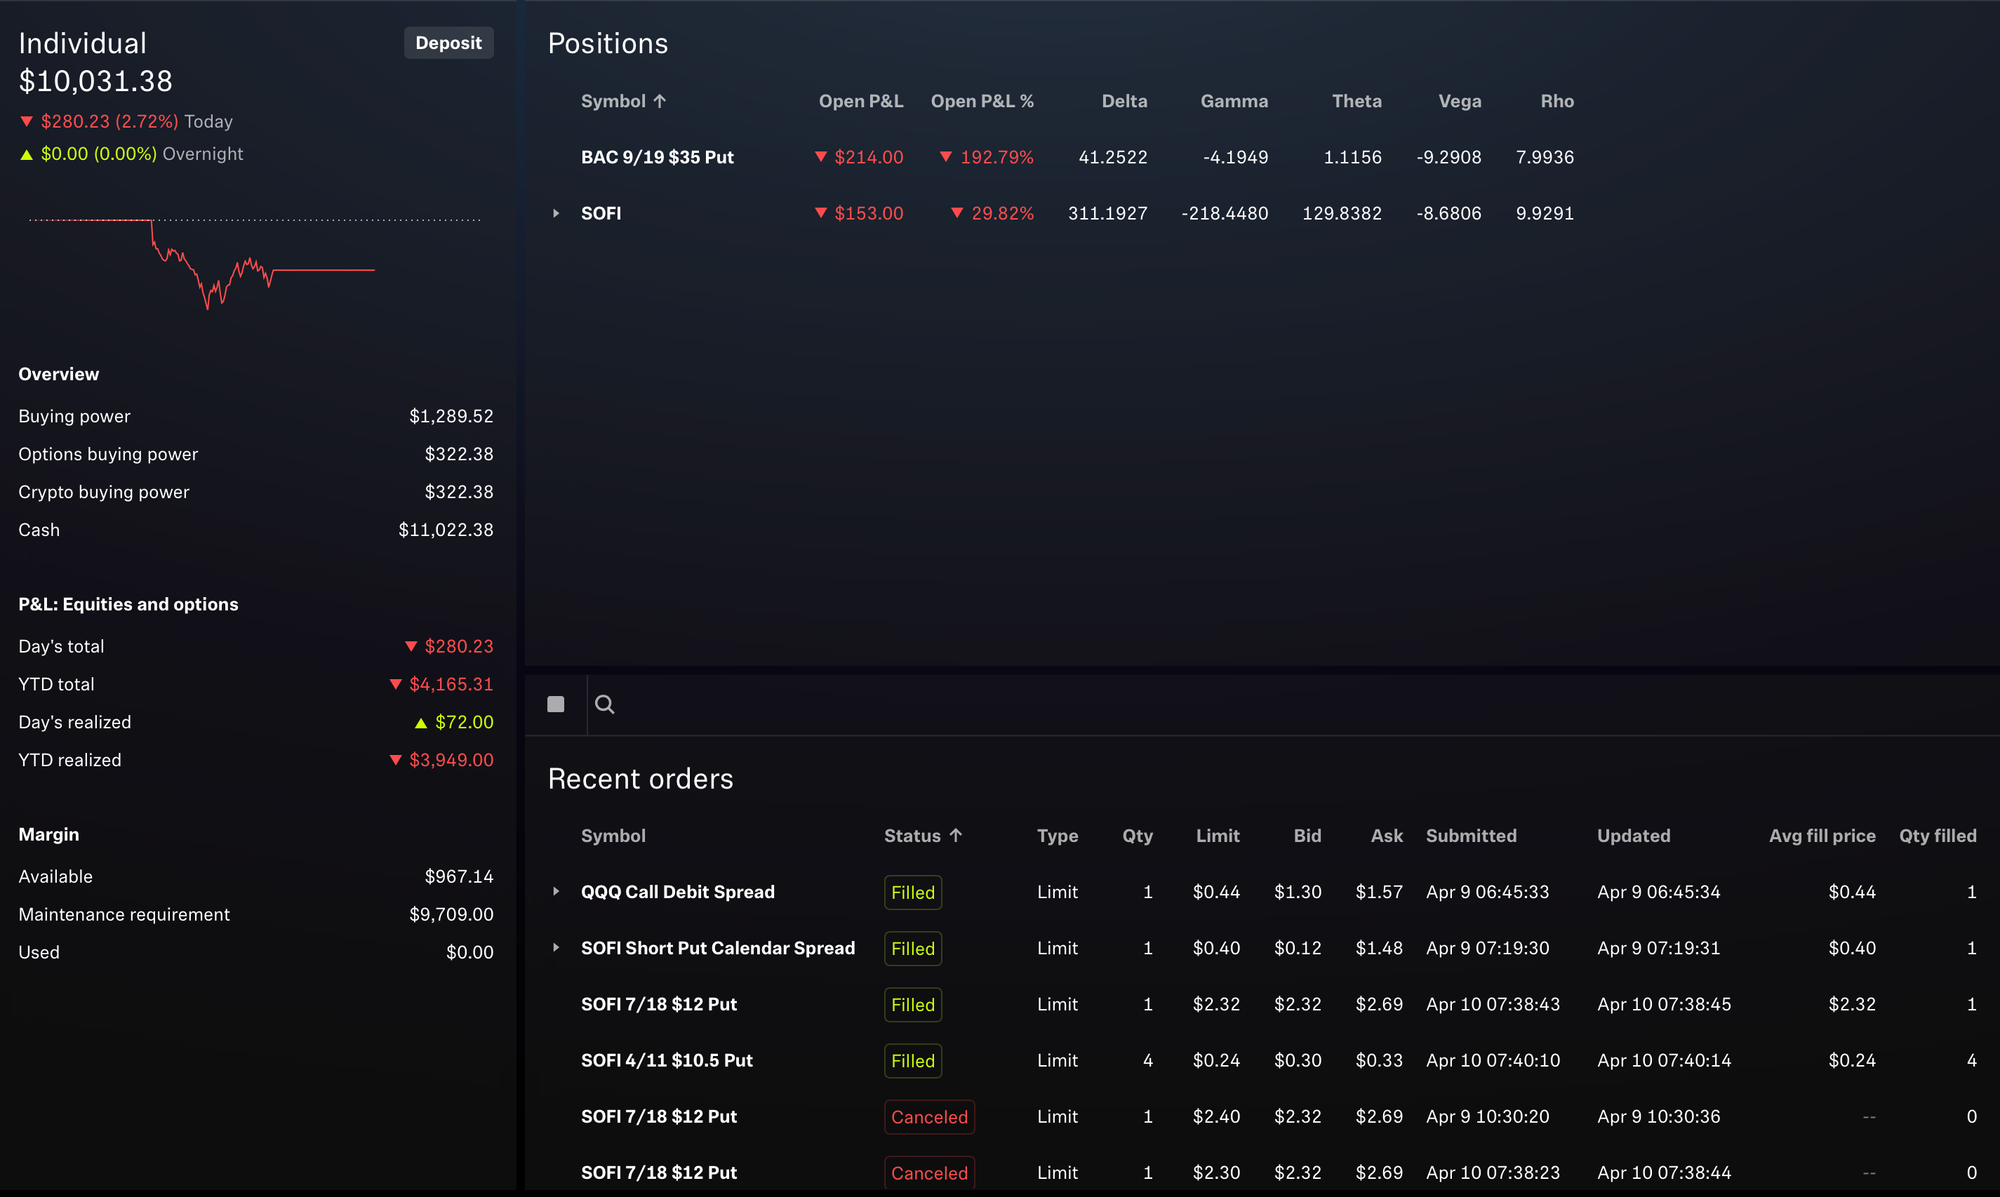2000x1197 pixels.
Task: Sort orders by Ask column header
Action: (x=1387, y=836)
